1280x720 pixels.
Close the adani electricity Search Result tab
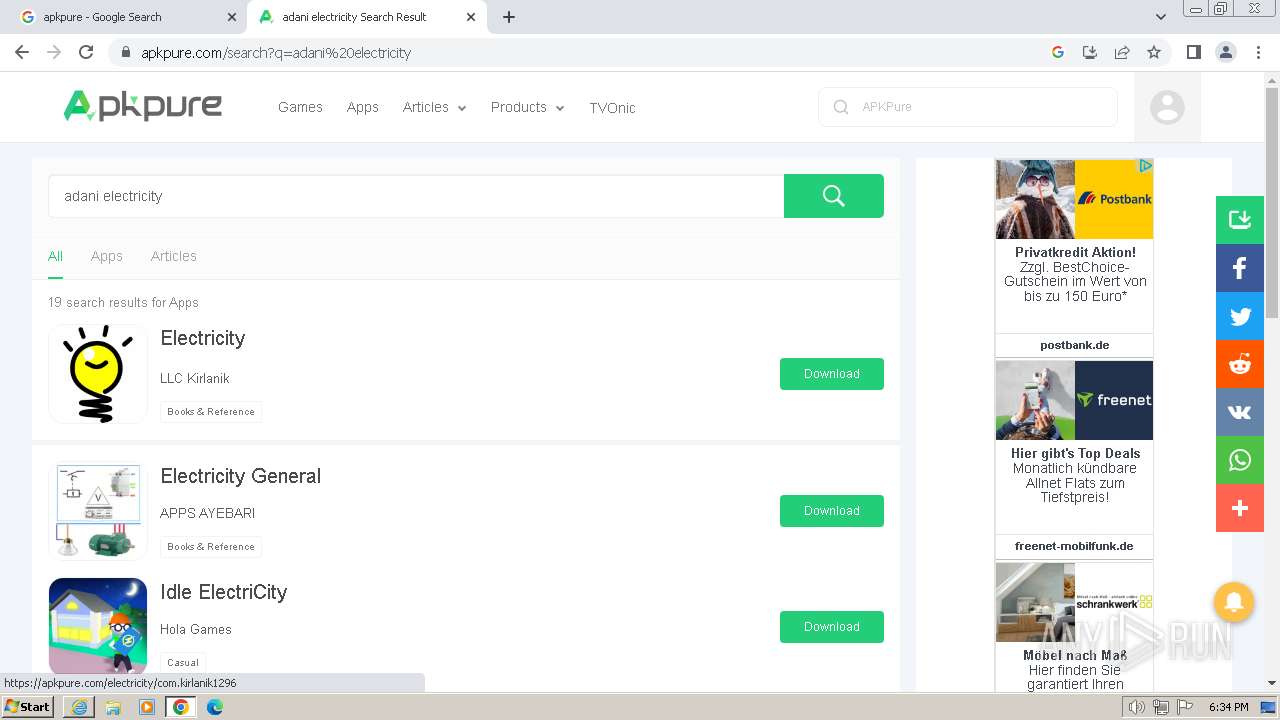coord(471,17)
